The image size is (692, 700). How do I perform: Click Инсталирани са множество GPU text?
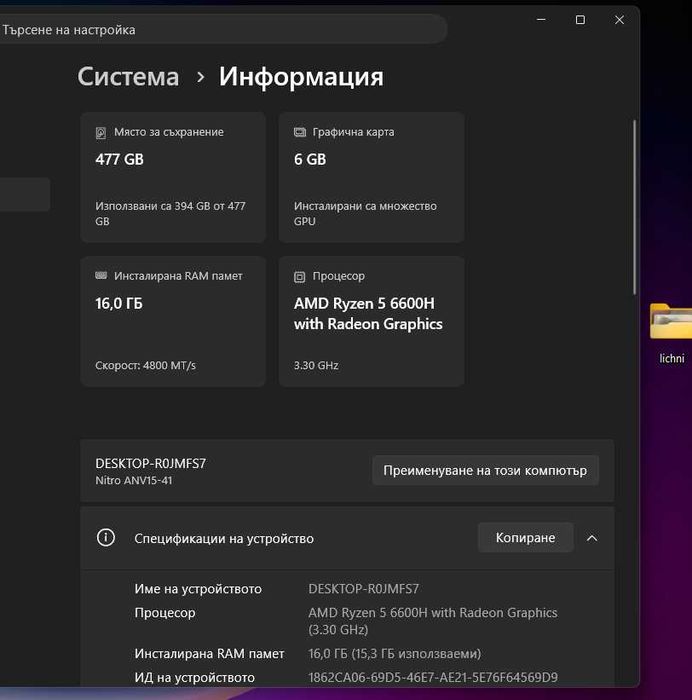(x=365, y=213)
